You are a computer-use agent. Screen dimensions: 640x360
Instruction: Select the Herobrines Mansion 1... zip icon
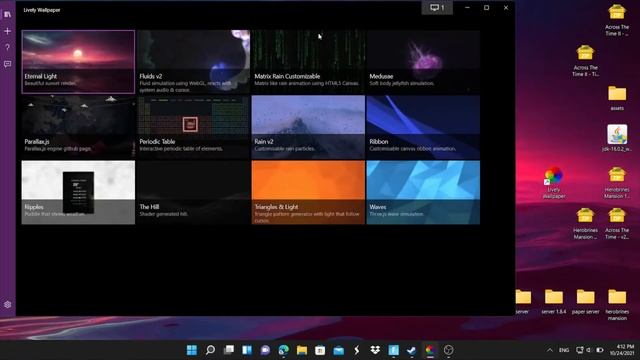click(x=617, y=183)
